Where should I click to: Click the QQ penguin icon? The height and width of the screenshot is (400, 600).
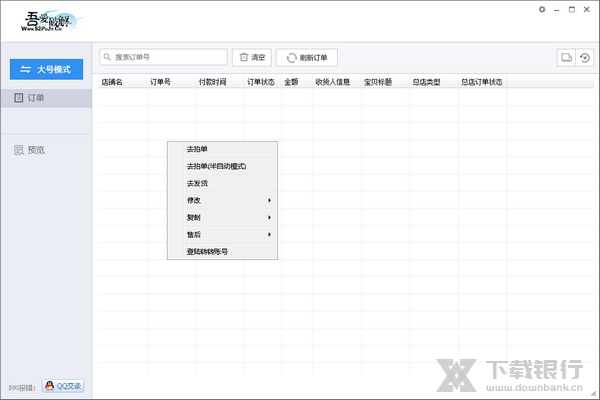(x=49, y=385)
